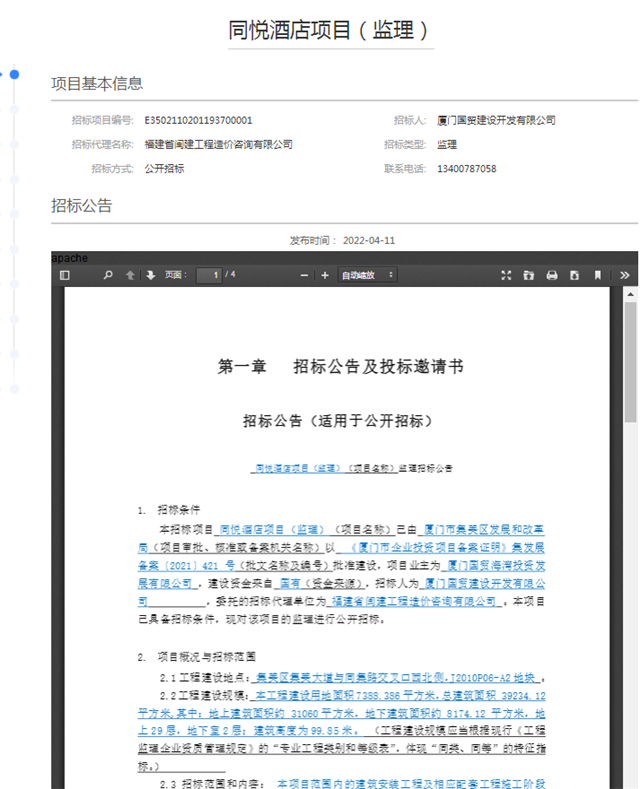Select agency name 福建省闽建工程造价咨询有限公司 in info section
Image resolution: width=640 pixels, height=789 pixels.
pyautogui.click(x=218, y=144)
